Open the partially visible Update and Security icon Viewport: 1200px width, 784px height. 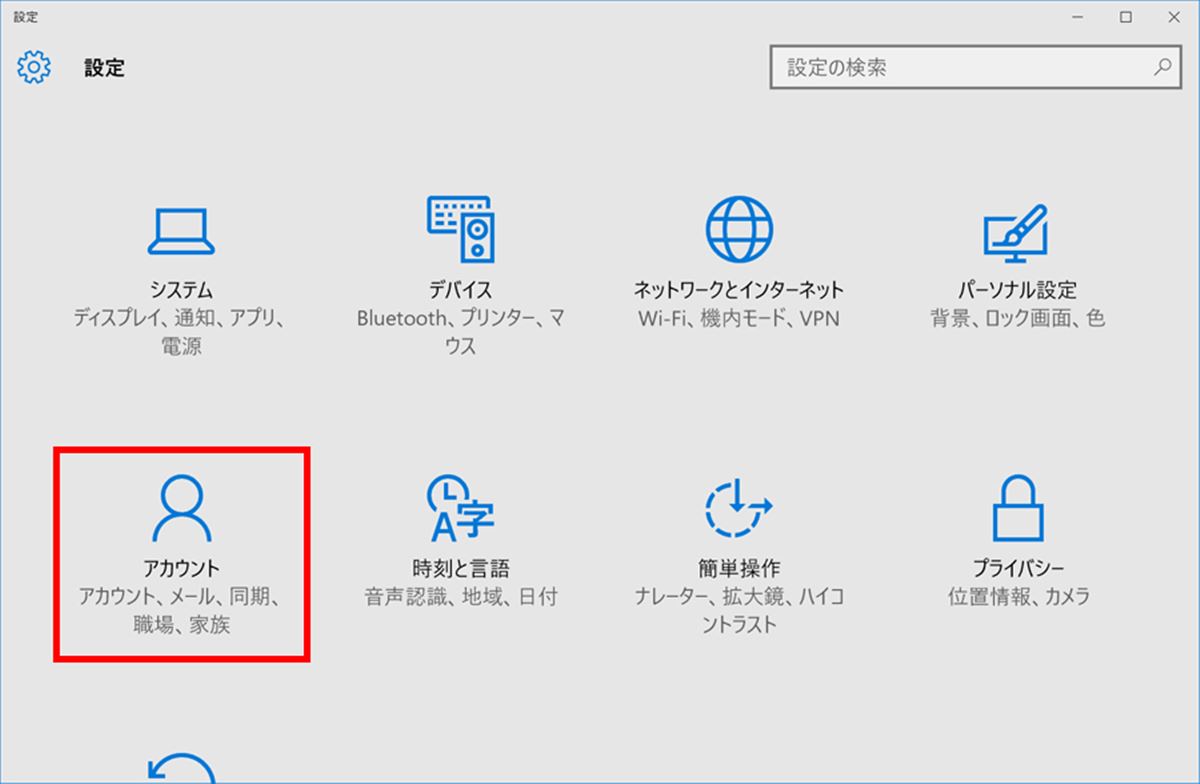pos(181,768)
